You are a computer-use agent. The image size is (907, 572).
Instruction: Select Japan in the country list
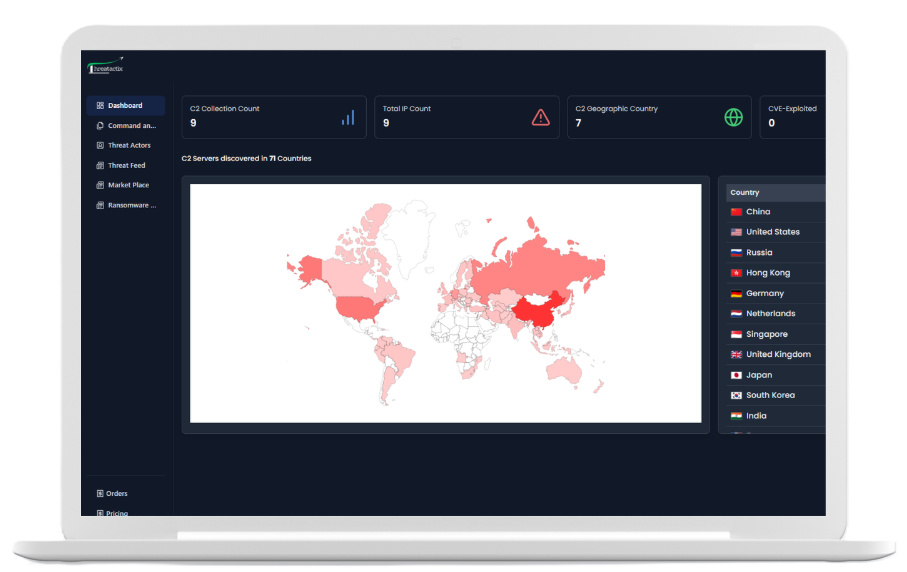776,375
